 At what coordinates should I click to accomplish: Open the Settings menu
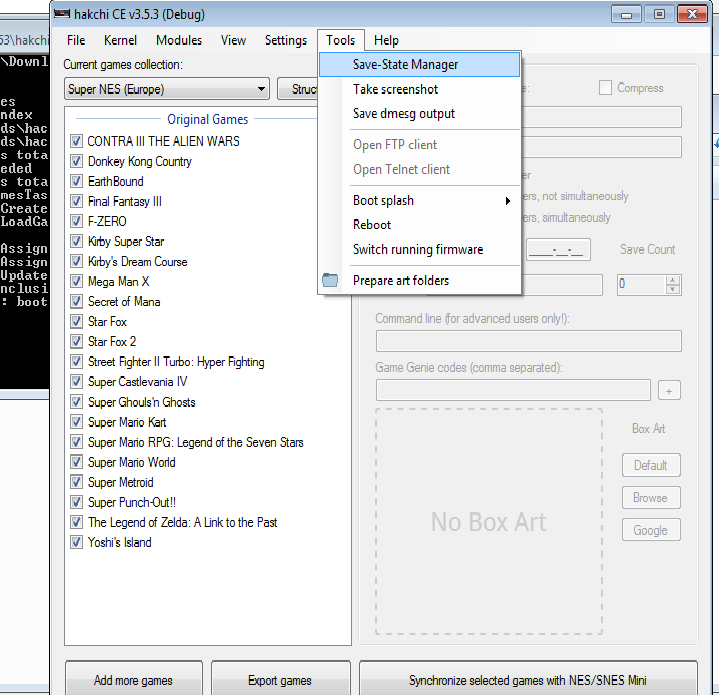[x=286, y=40]
